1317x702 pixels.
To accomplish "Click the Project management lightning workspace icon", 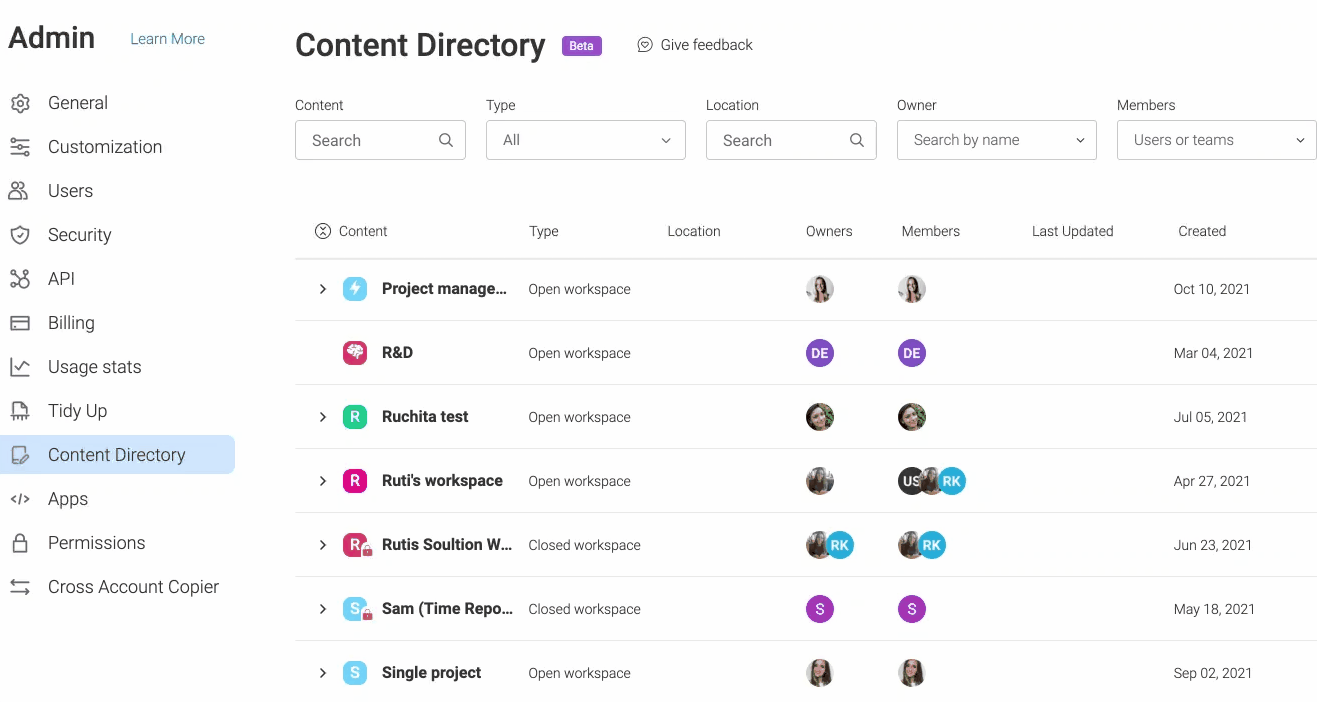I will tap(355, 289).
